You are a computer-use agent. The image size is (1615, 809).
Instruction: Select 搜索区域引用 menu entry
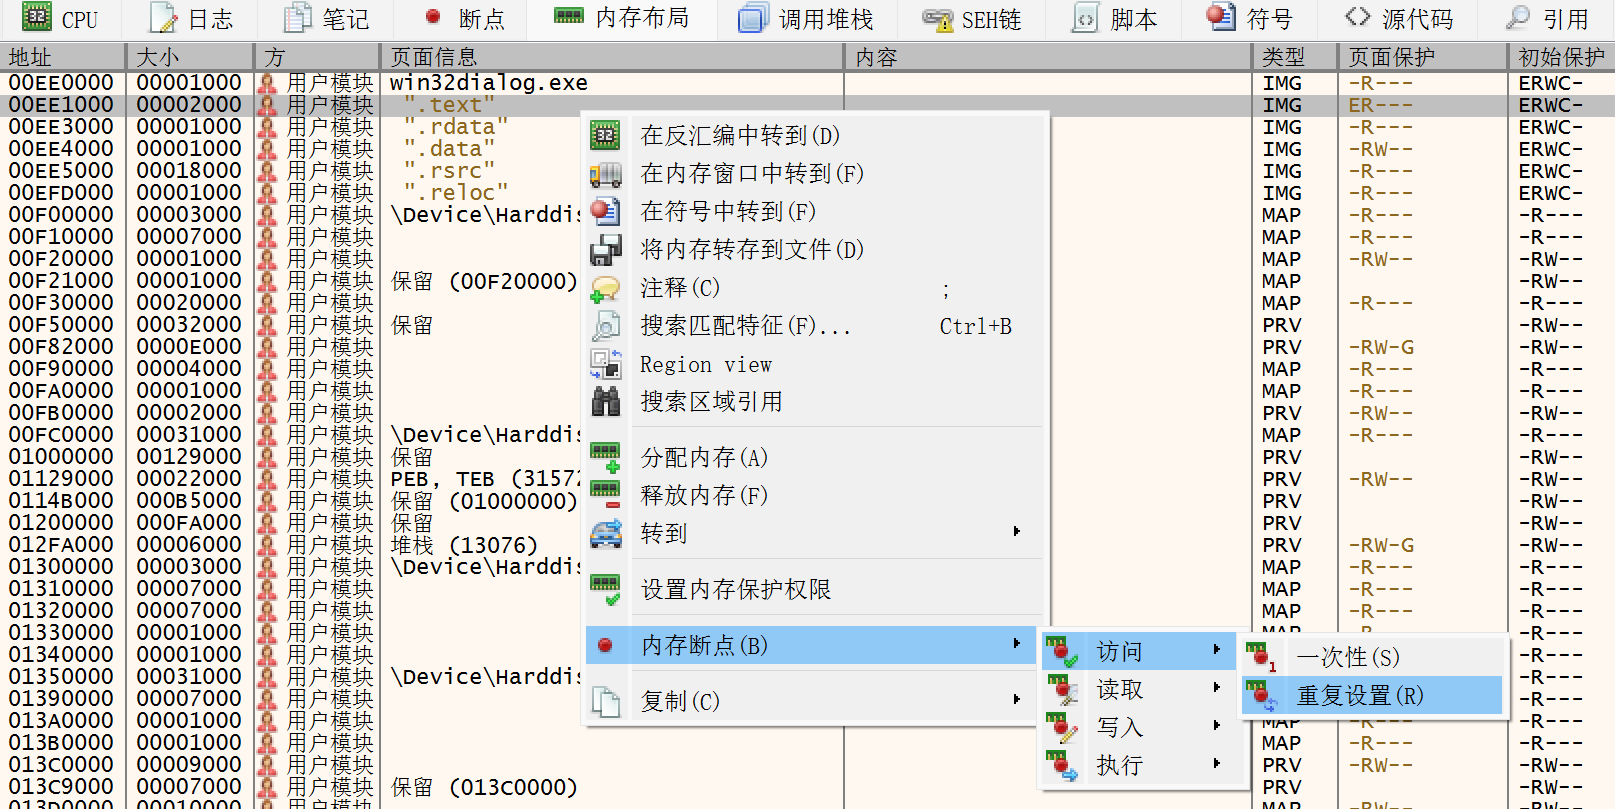tap(815, 402)
